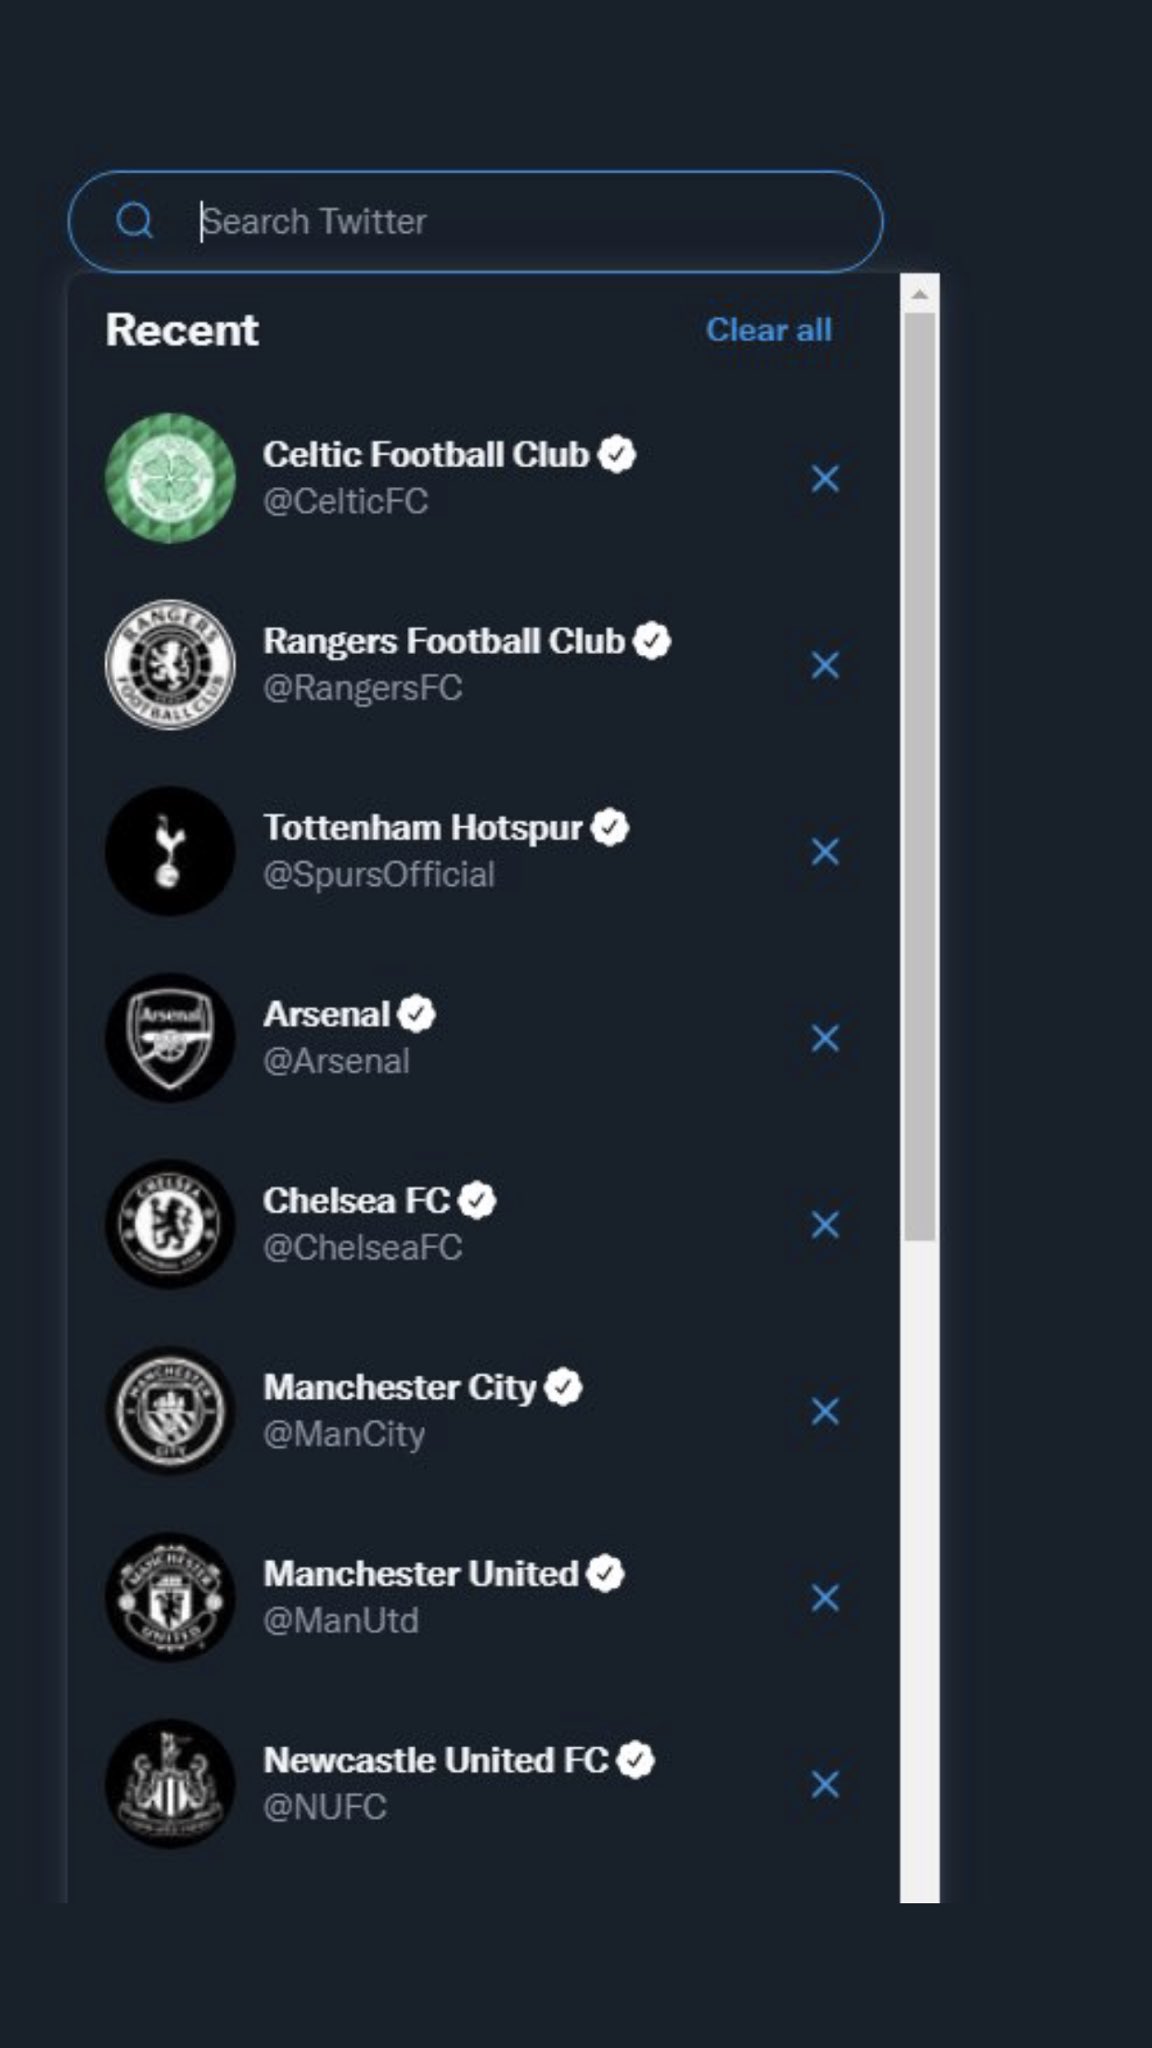Screen dimensions: 1152x2048
Task: Focus the Search Twitter input field
Action: pyautogui.click(x=475, y=221)
